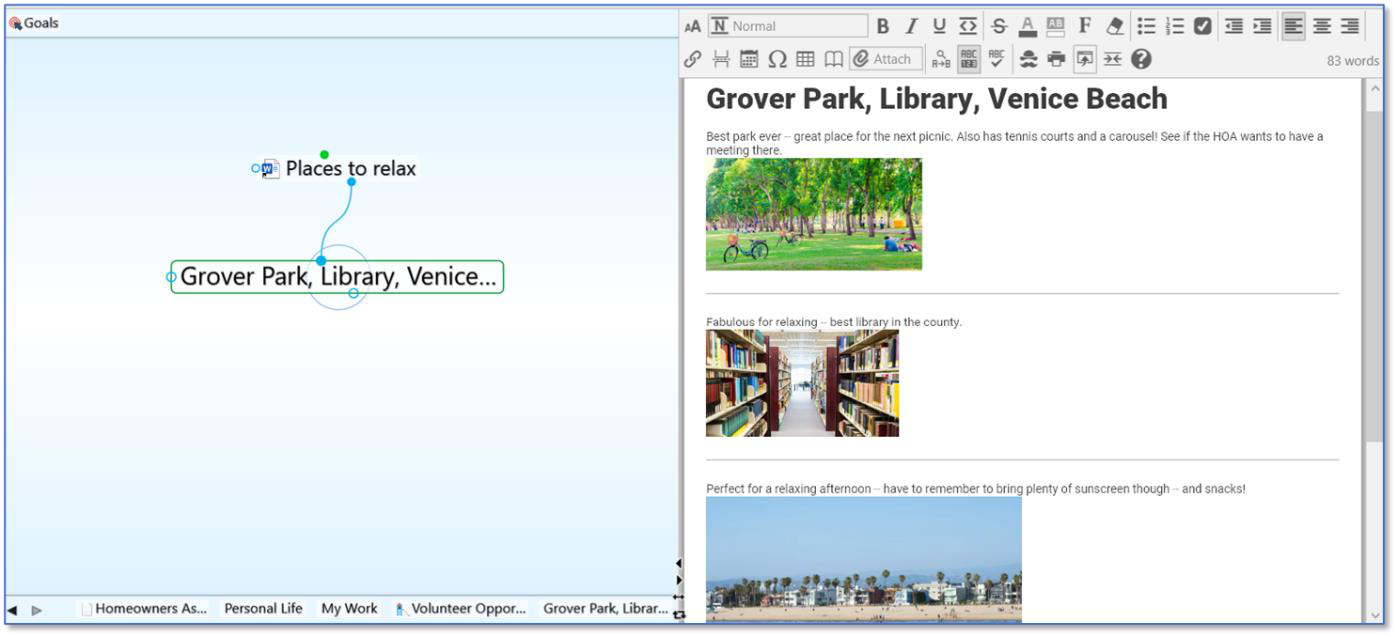Click the insert hyperlink chain icon
Screen dimensions: 1397x637
click(x=692, y=60)
